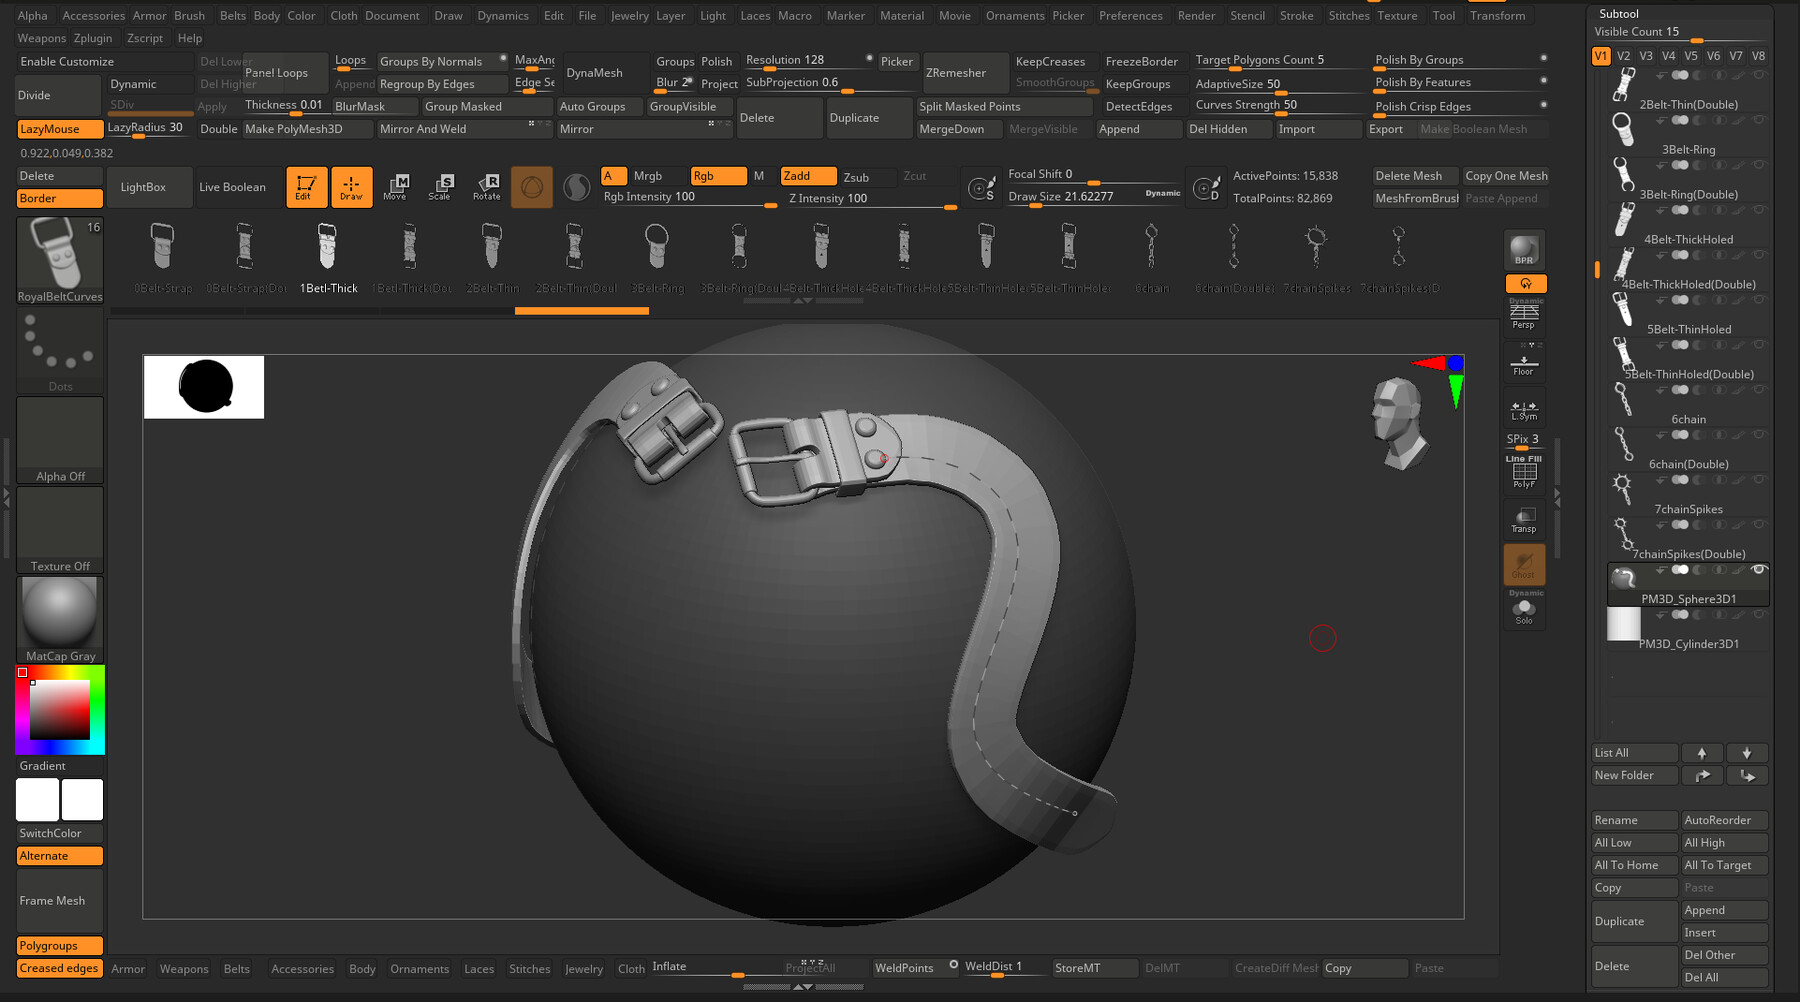The width and height of the screenshot is (1800, 1002).
Task: Open the MatCap Gray material selector
Action: point(60,620)
